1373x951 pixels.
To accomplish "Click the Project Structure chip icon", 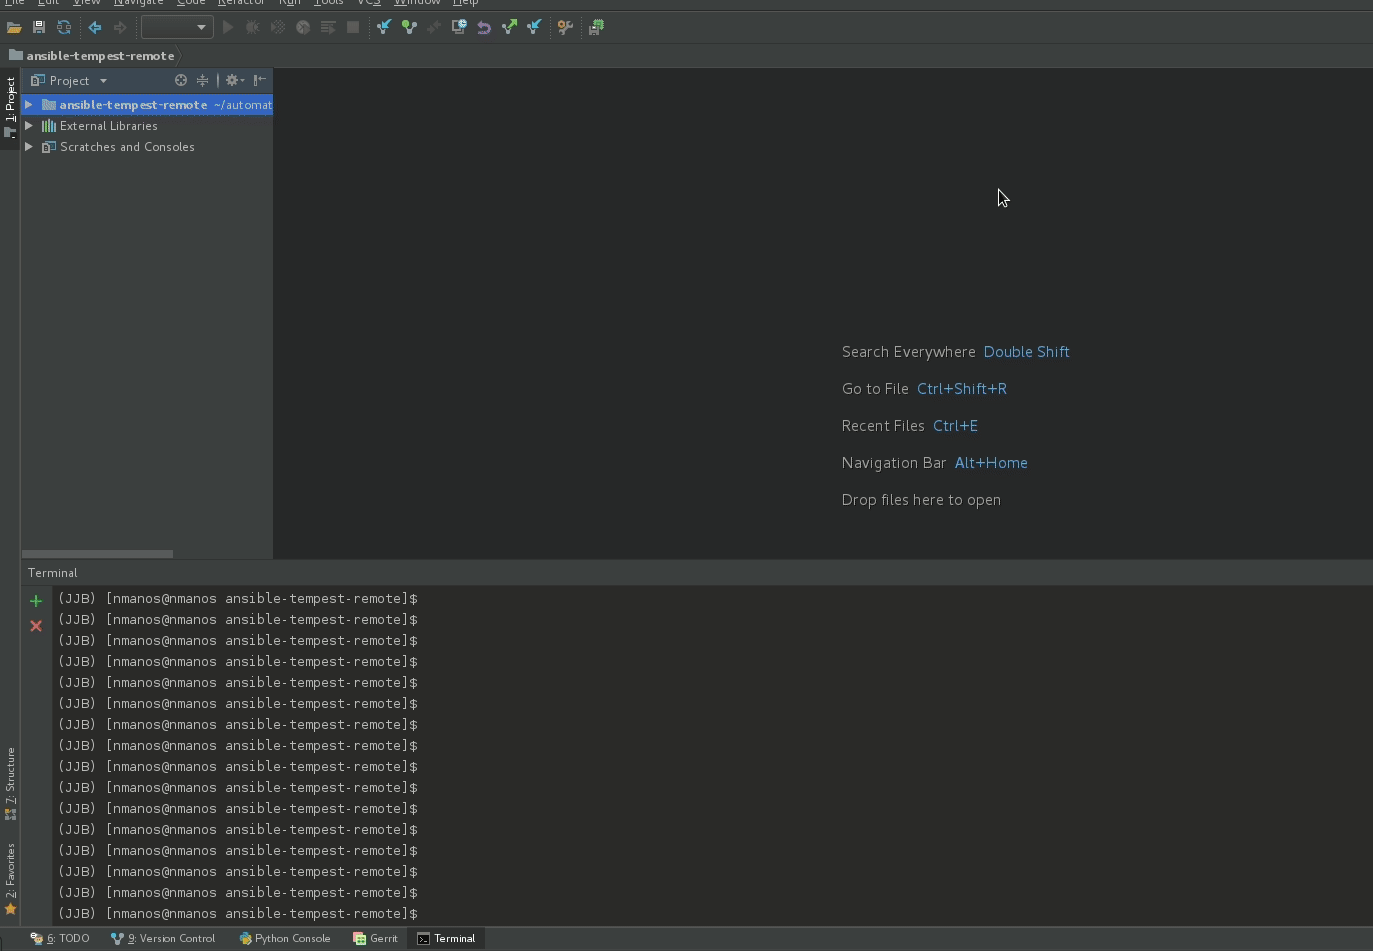I will click(596, 28).
